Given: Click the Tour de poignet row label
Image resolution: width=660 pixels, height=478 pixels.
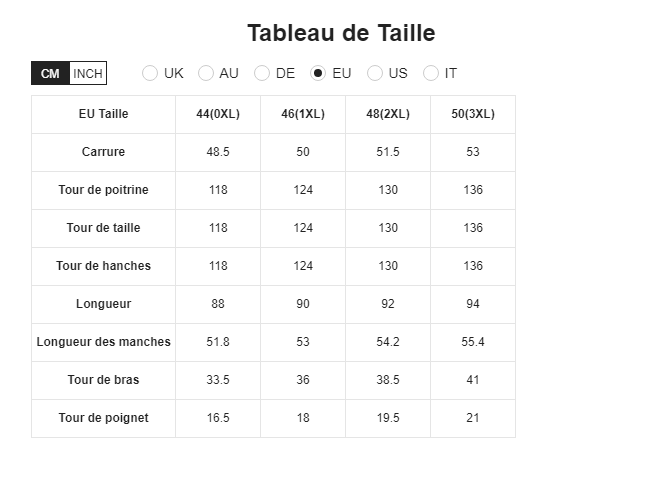Looking at the screenshot, I should click(104, 418).
